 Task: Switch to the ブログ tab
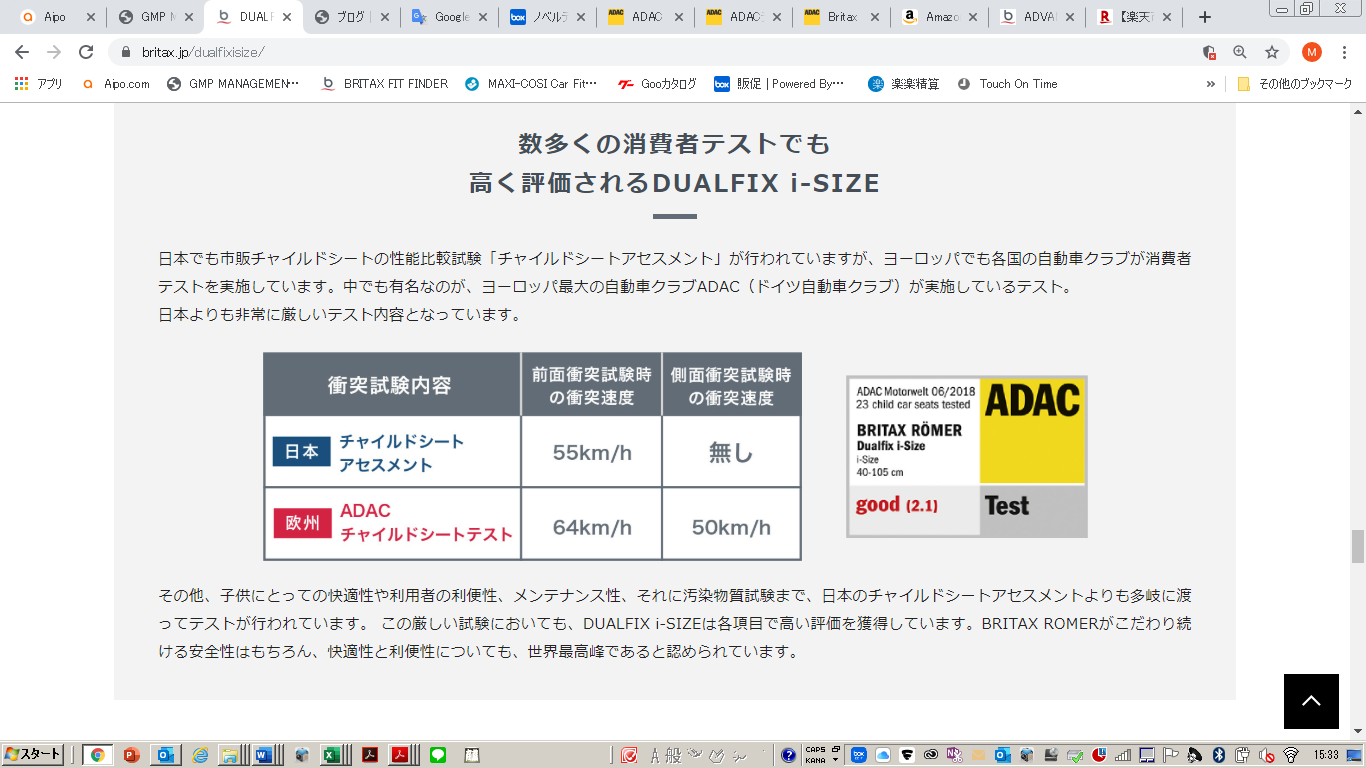(x=350, y=17)
